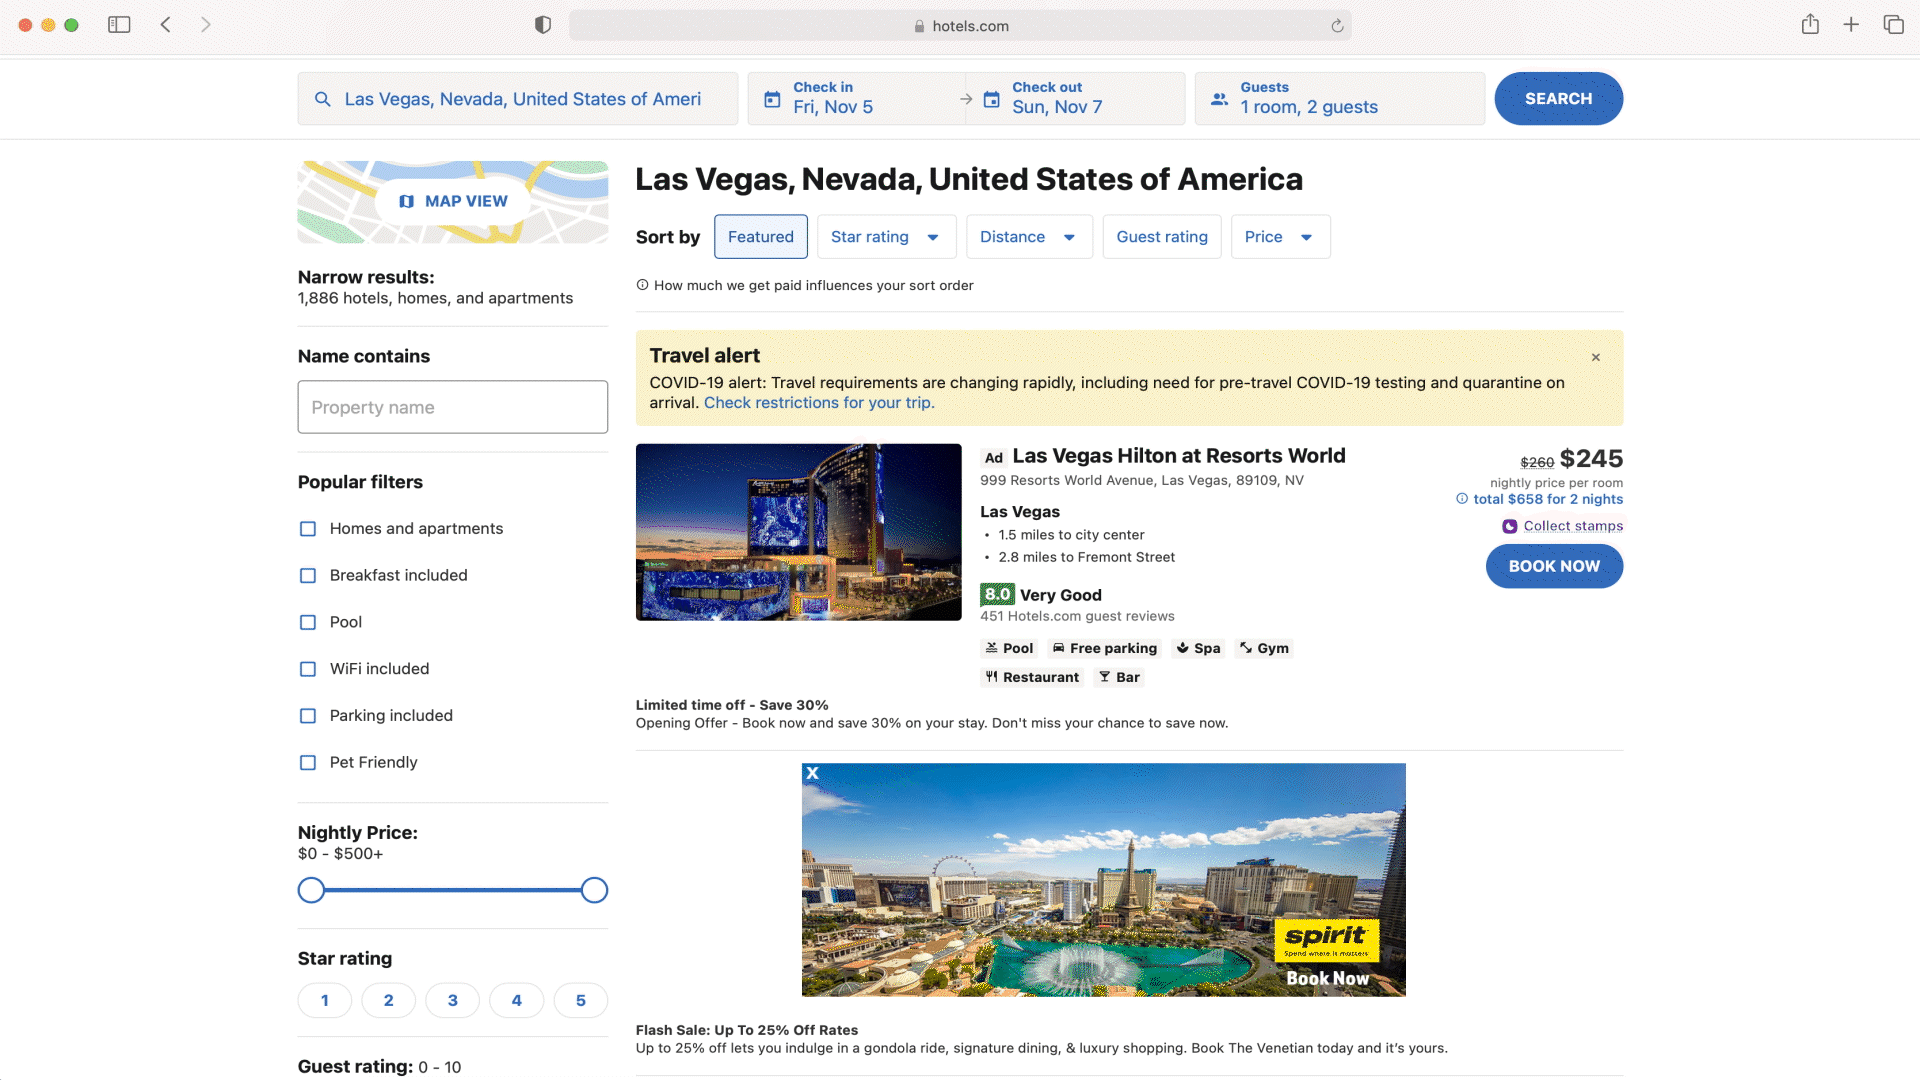Sort results by Guest rating
1920x1080 pixels.
coord(1161,237)
